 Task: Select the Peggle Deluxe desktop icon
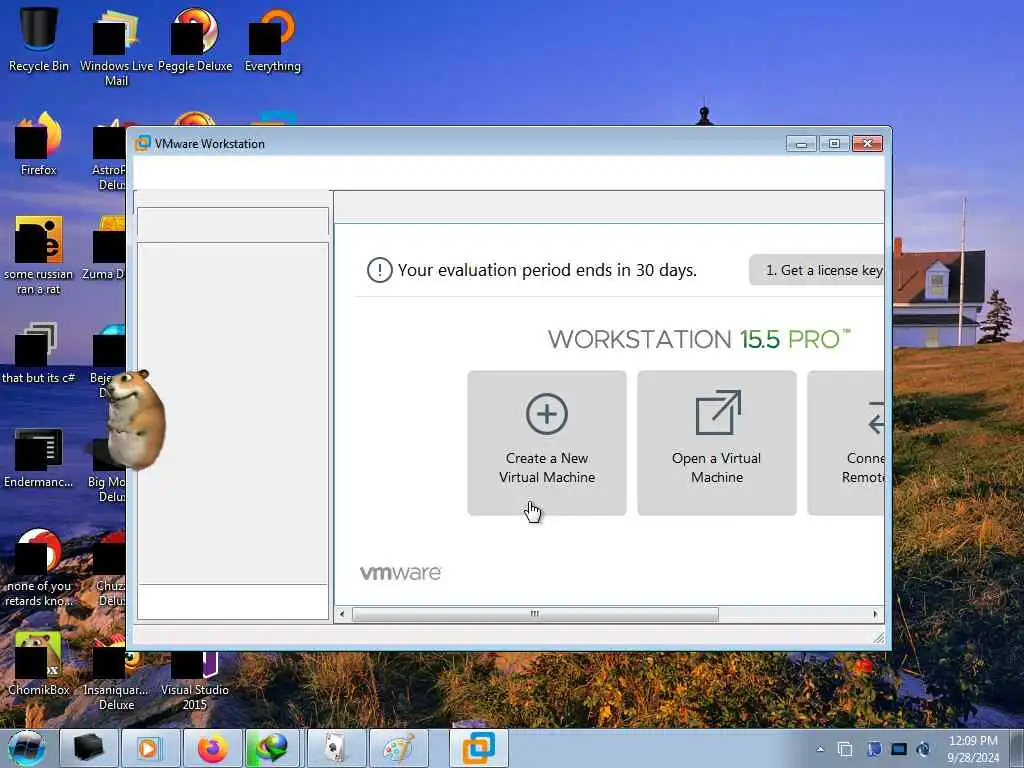(x=195, y=40)
